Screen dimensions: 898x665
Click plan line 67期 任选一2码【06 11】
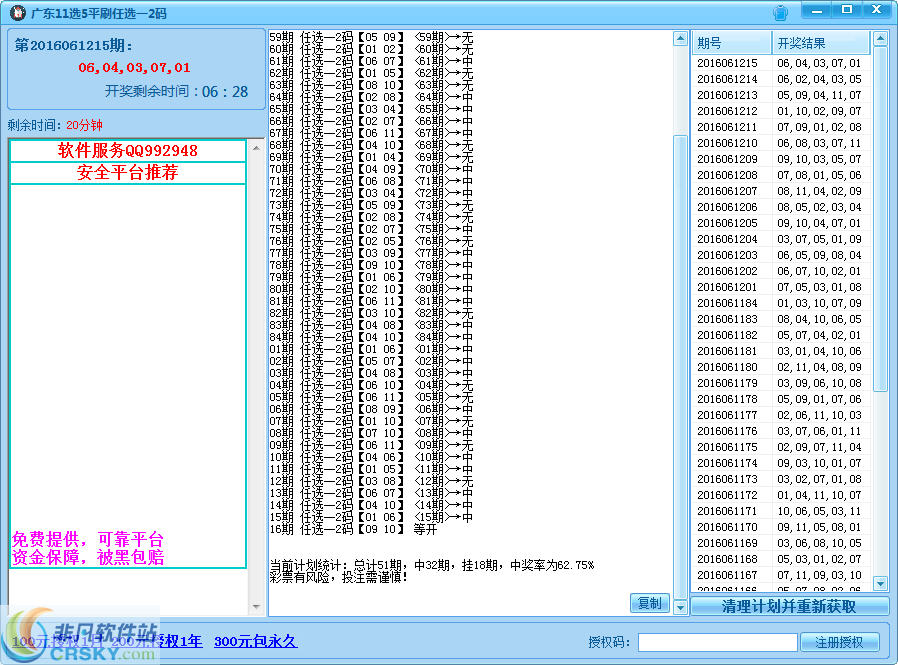tap(372, 133)
